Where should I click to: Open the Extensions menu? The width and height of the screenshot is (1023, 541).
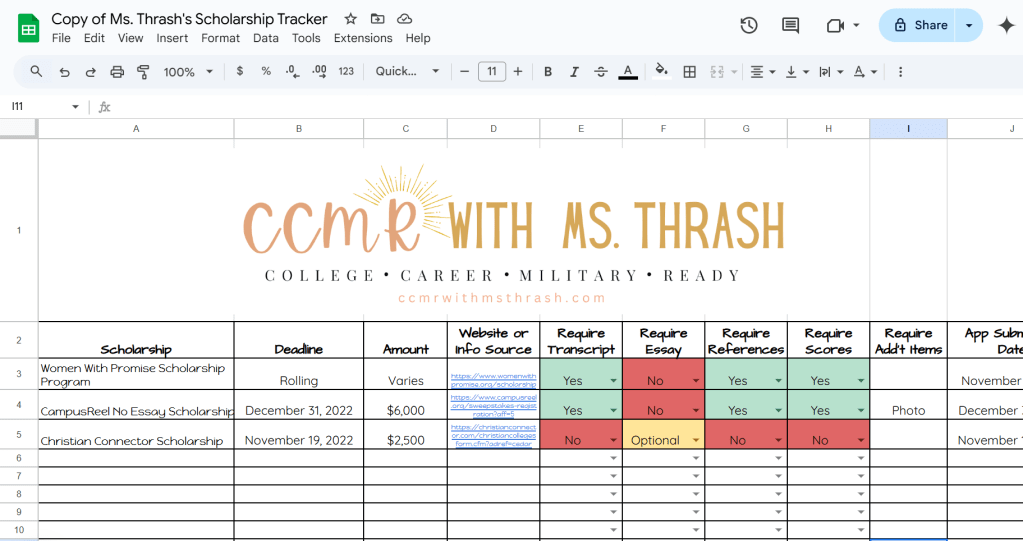[x=363, y=38]
